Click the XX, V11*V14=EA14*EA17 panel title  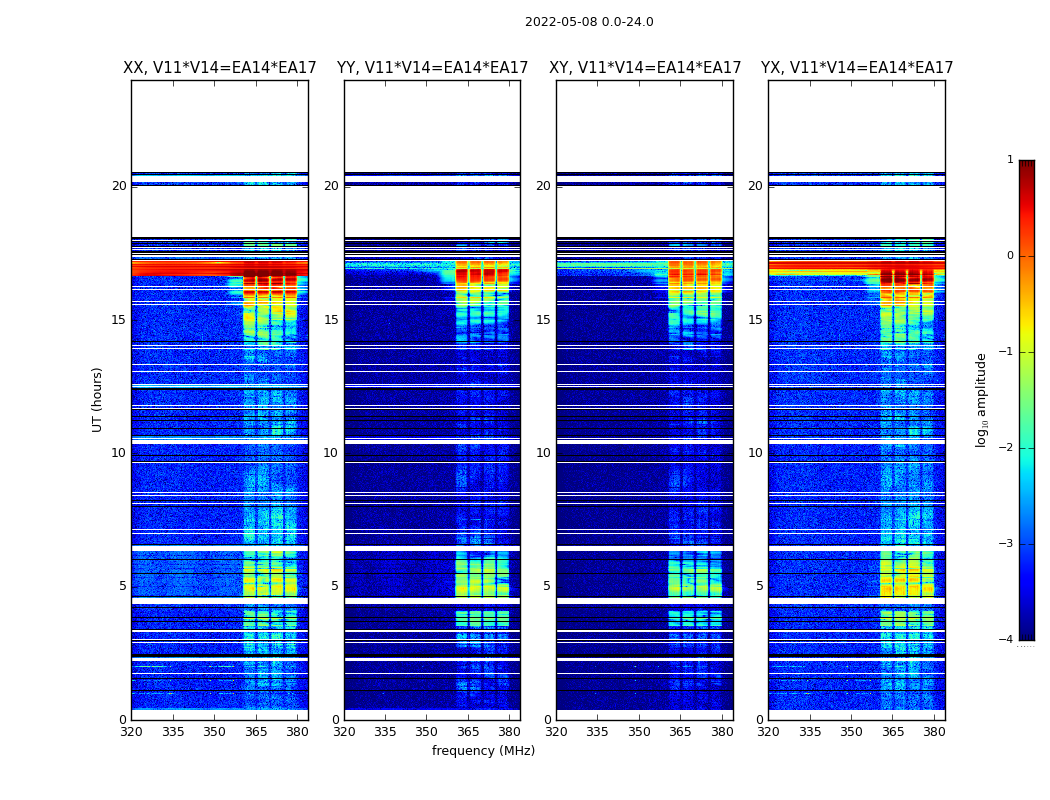tap(220, 68)
